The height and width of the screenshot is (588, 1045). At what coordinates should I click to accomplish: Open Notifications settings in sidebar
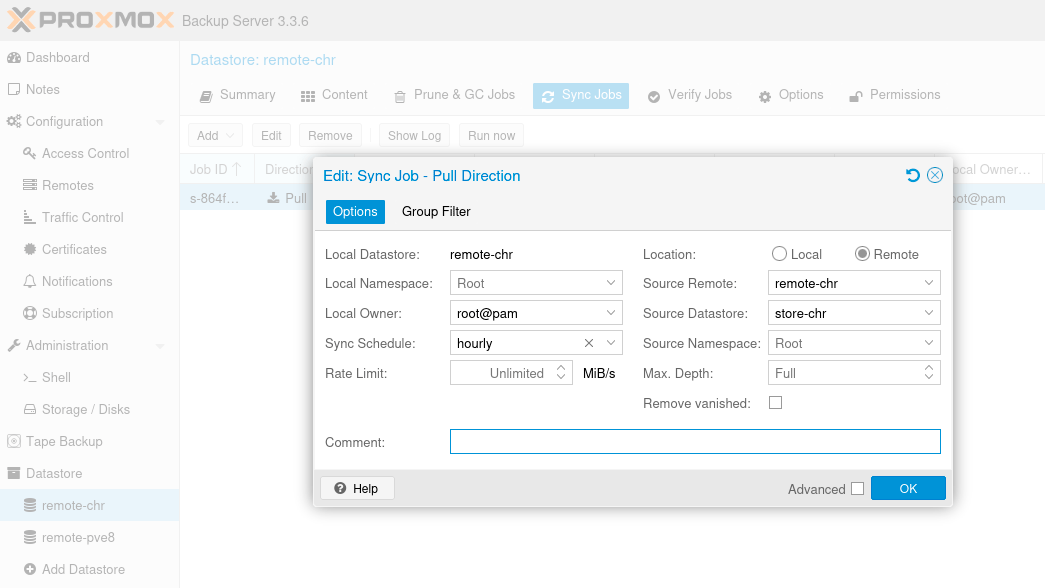pyautogui.click(x=77, y=282)
